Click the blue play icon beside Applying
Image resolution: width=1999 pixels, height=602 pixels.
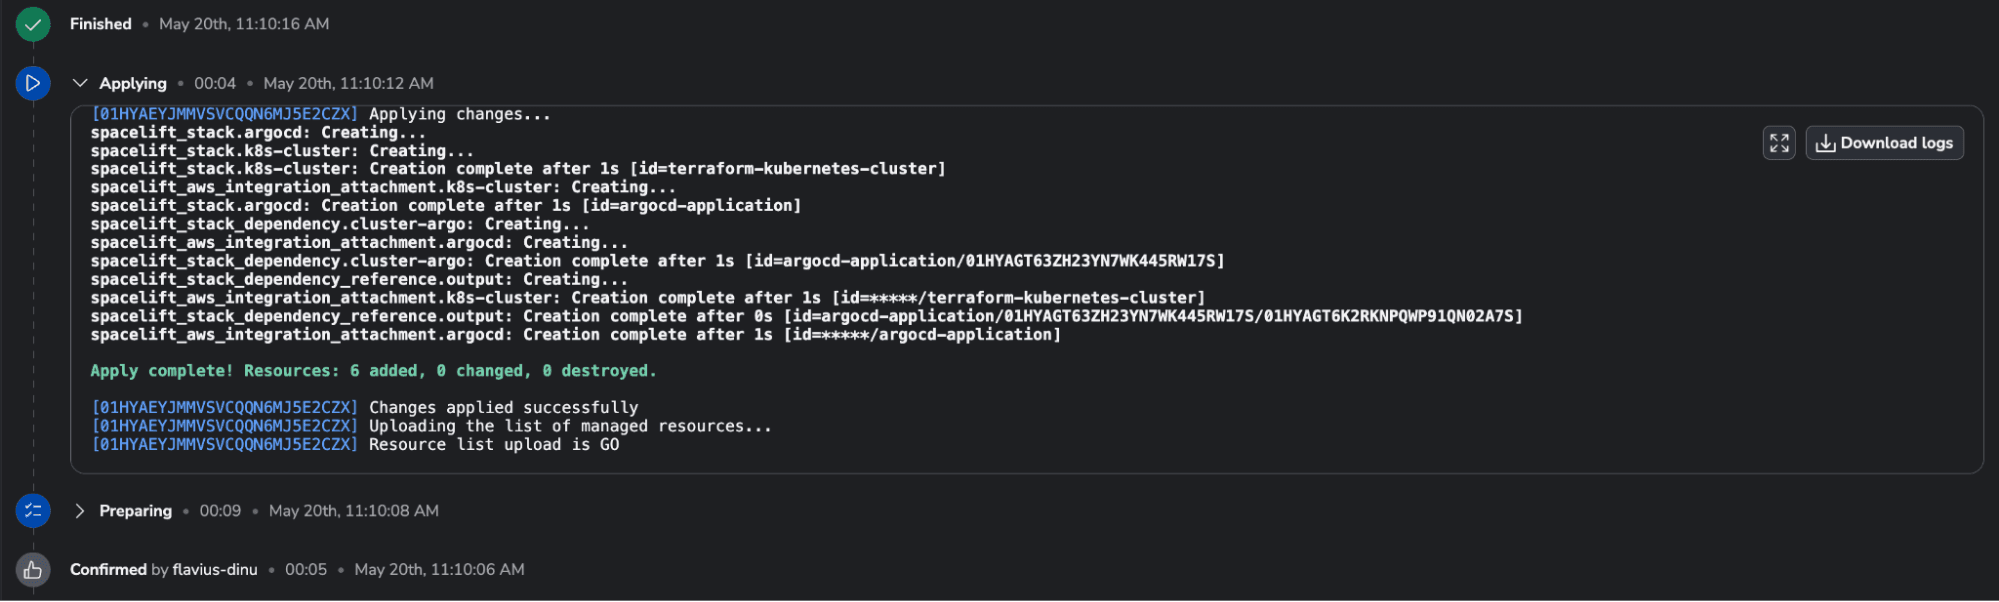coord(33,83)
